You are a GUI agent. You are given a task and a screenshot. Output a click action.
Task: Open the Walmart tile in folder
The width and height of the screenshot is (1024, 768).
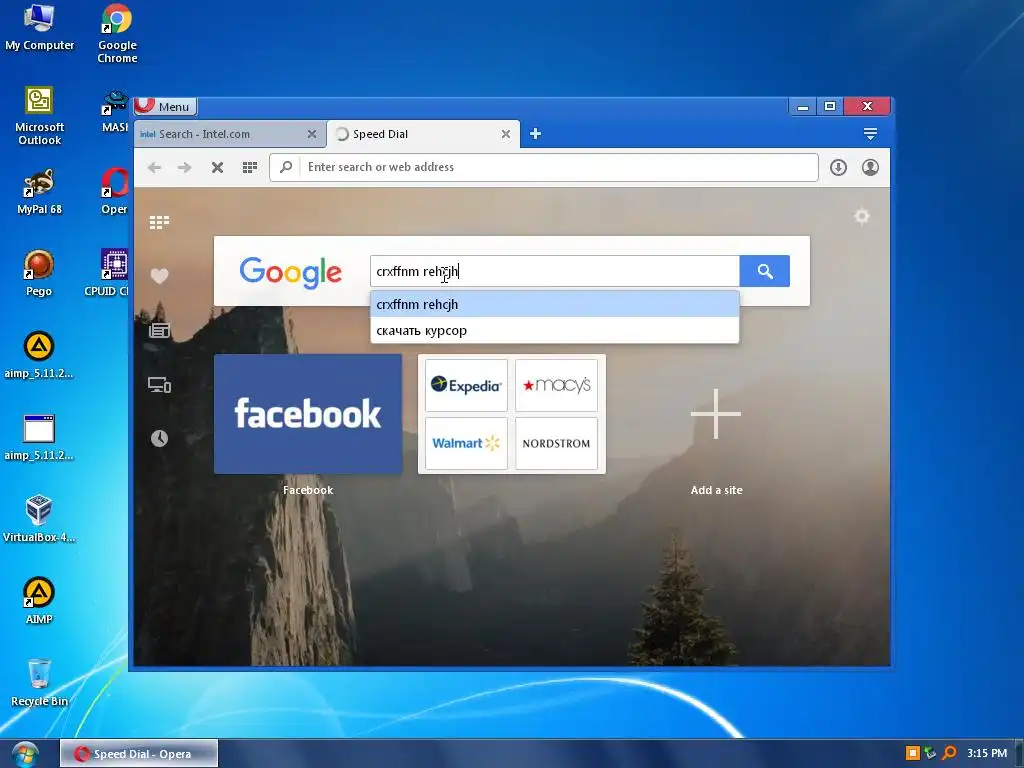coord(466,443)
